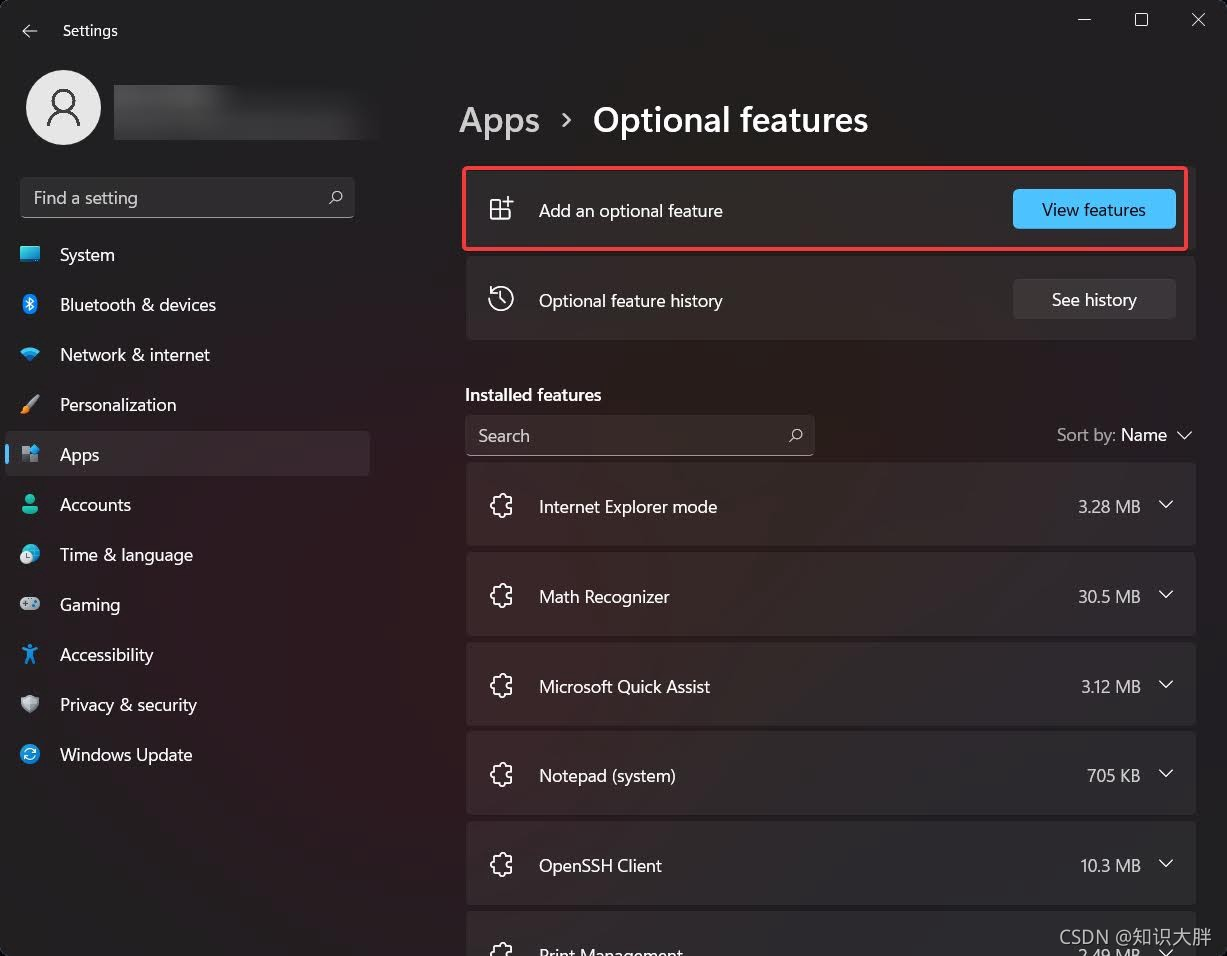
Task: Click the Internet Explorer mode label
Action: [x=628, y=507]
